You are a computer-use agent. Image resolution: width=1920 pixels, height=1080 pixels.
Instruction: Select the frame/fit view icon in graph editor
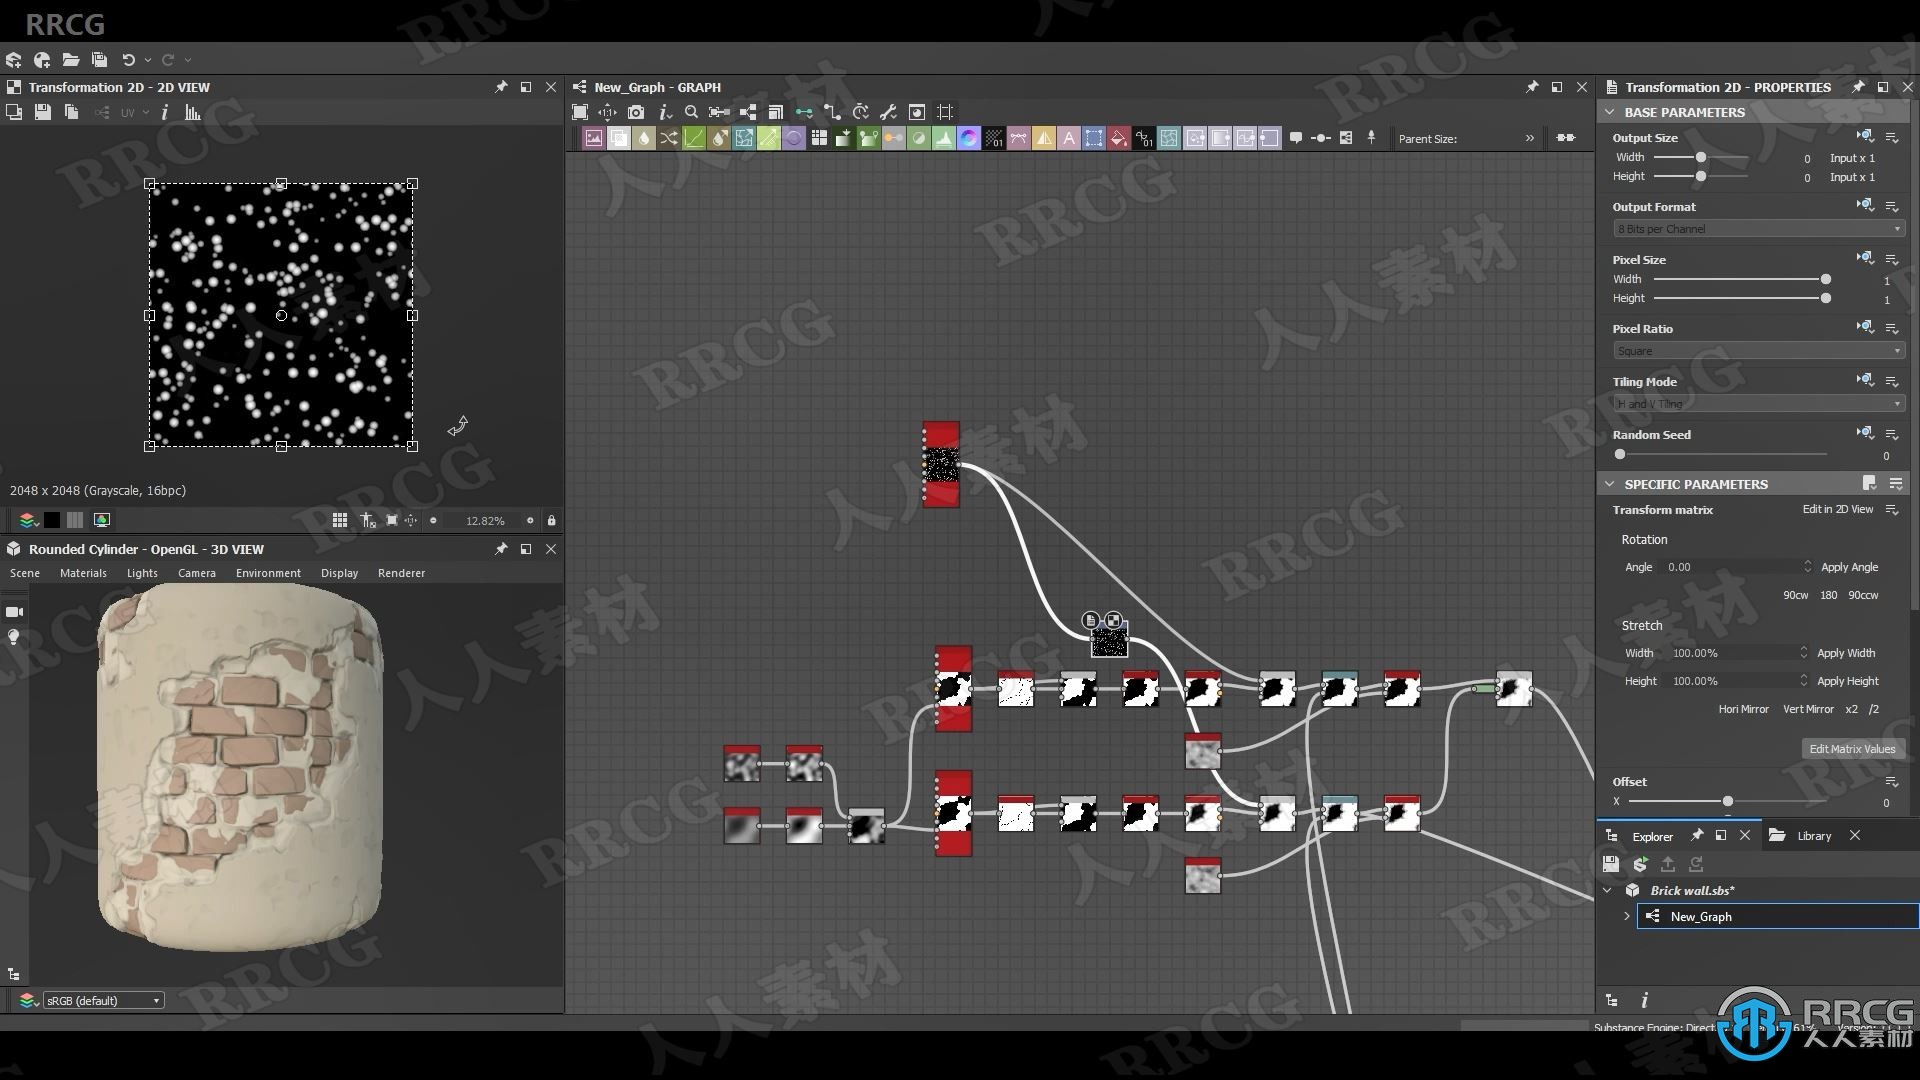pyautogui.click(x=580, y=112)
